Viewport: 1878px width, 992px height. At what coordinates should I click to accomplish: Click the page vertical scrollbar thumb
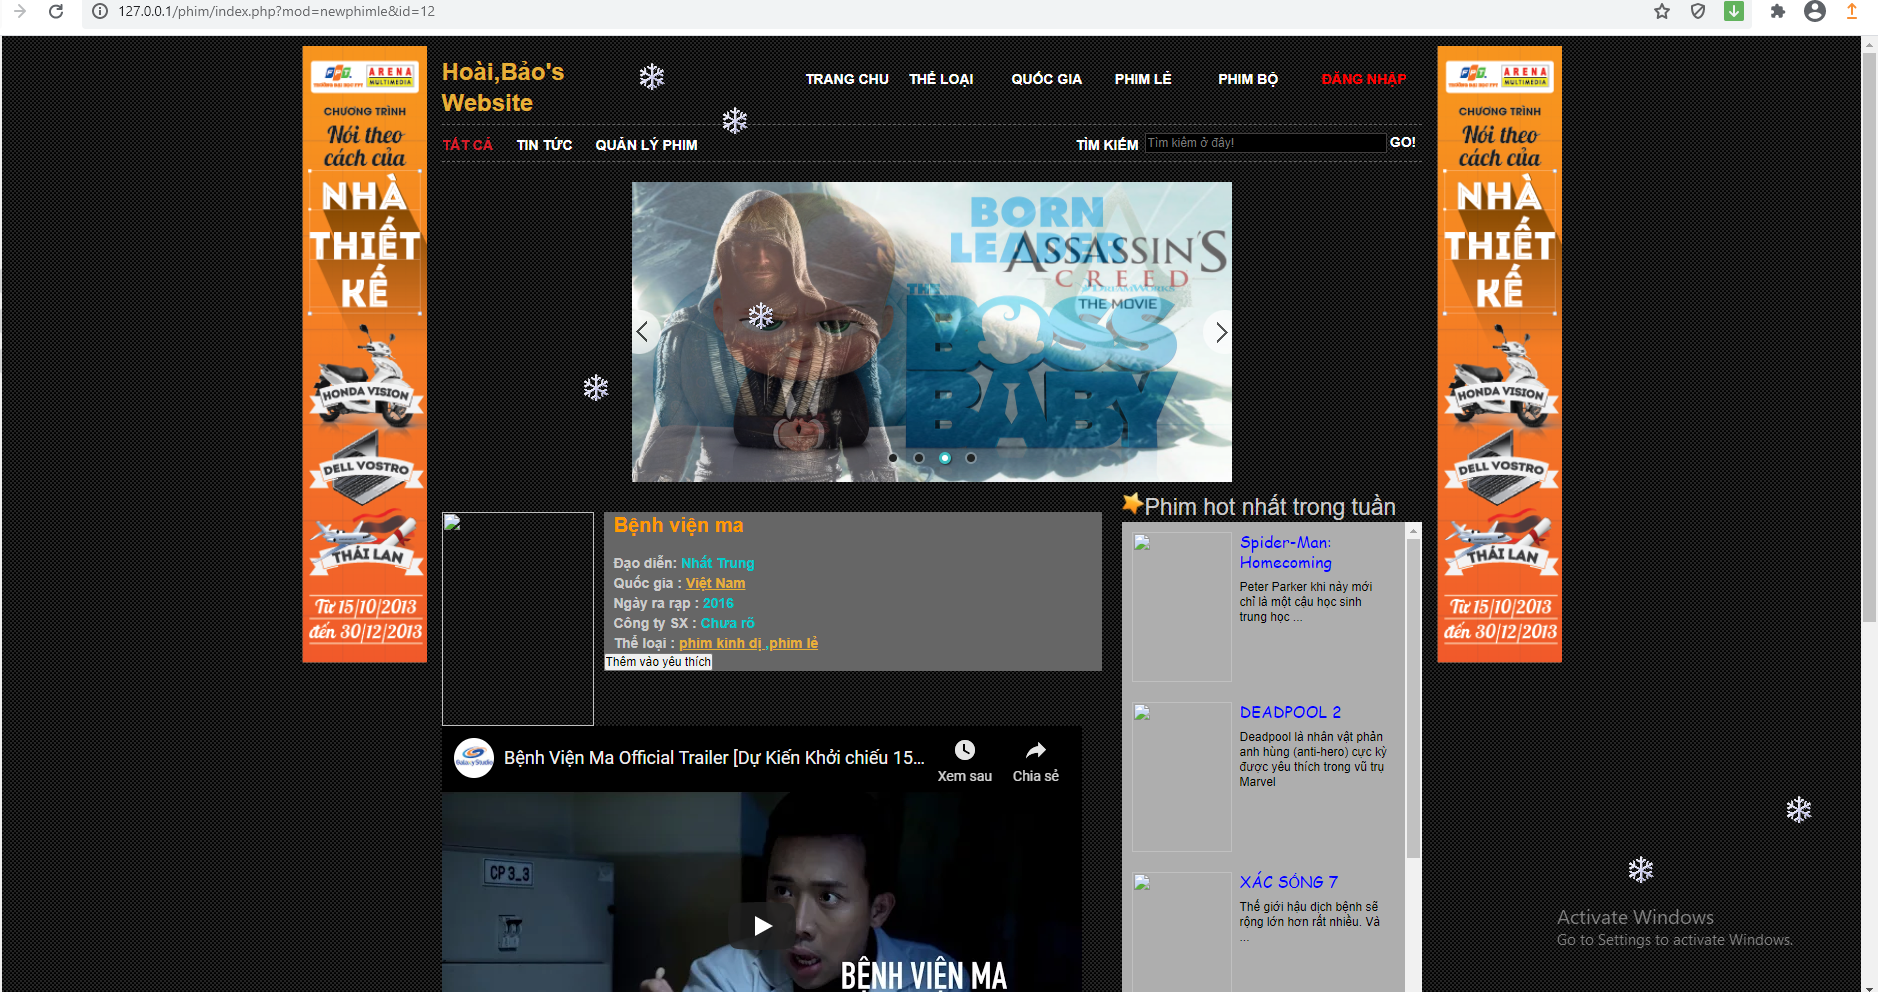click(x=1869, y=337)
